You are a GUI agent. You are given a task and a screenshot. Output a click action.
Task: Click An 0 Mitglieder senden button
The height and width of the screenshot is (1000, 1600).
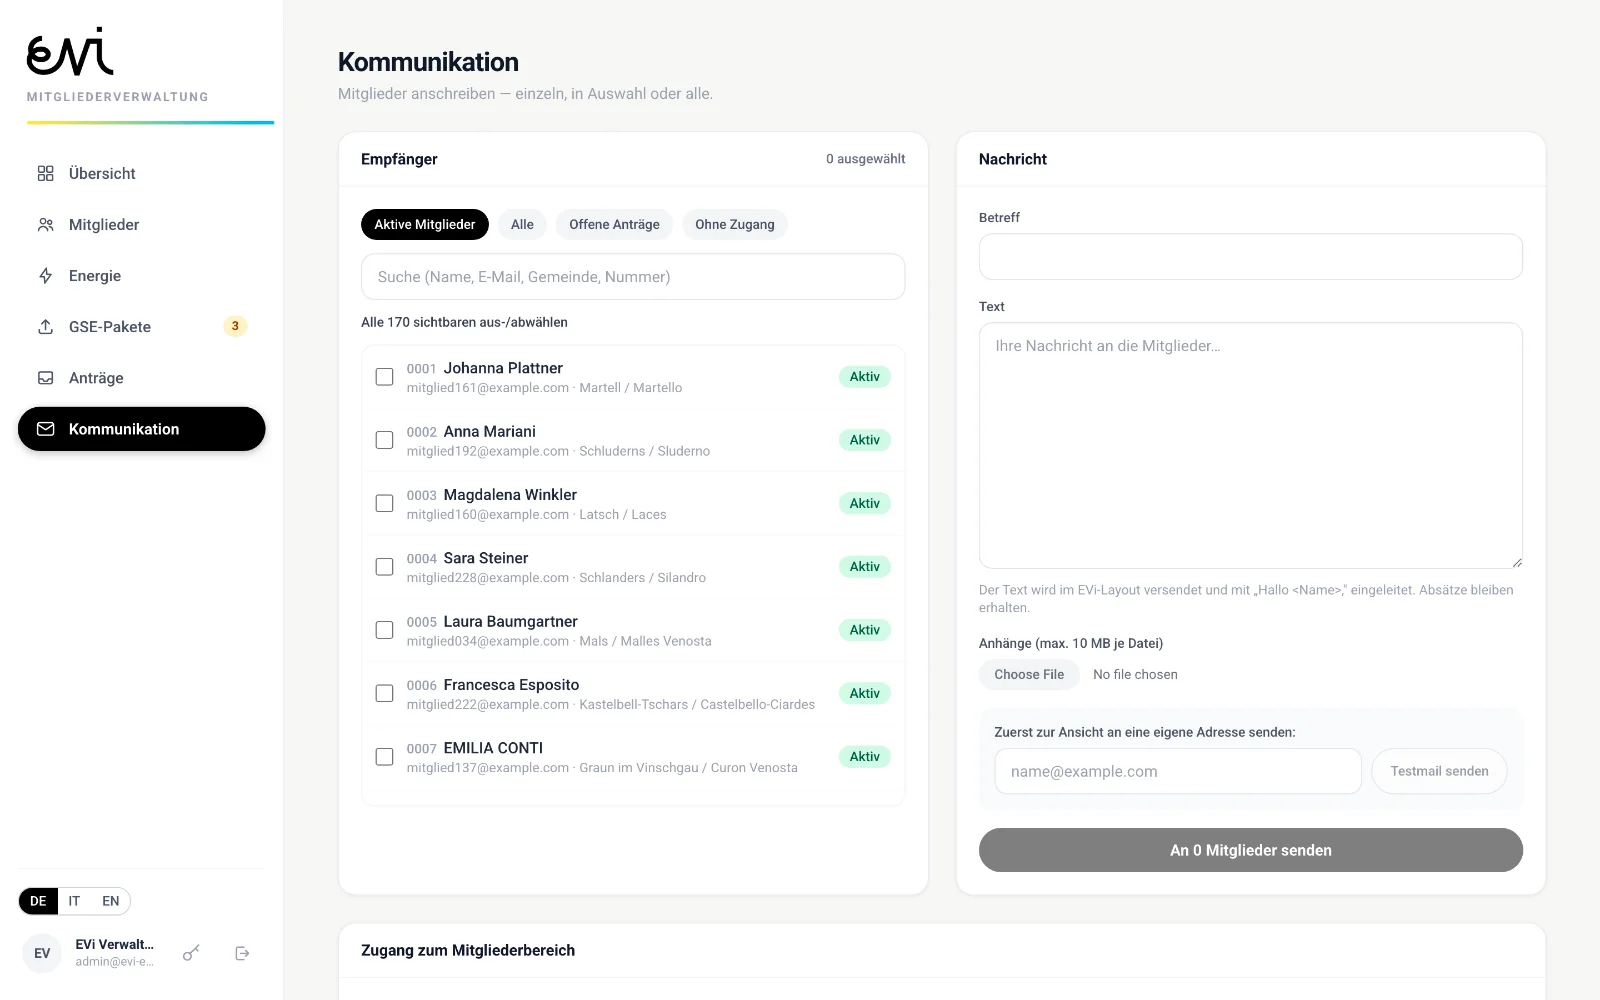[x=1251, y=850]
